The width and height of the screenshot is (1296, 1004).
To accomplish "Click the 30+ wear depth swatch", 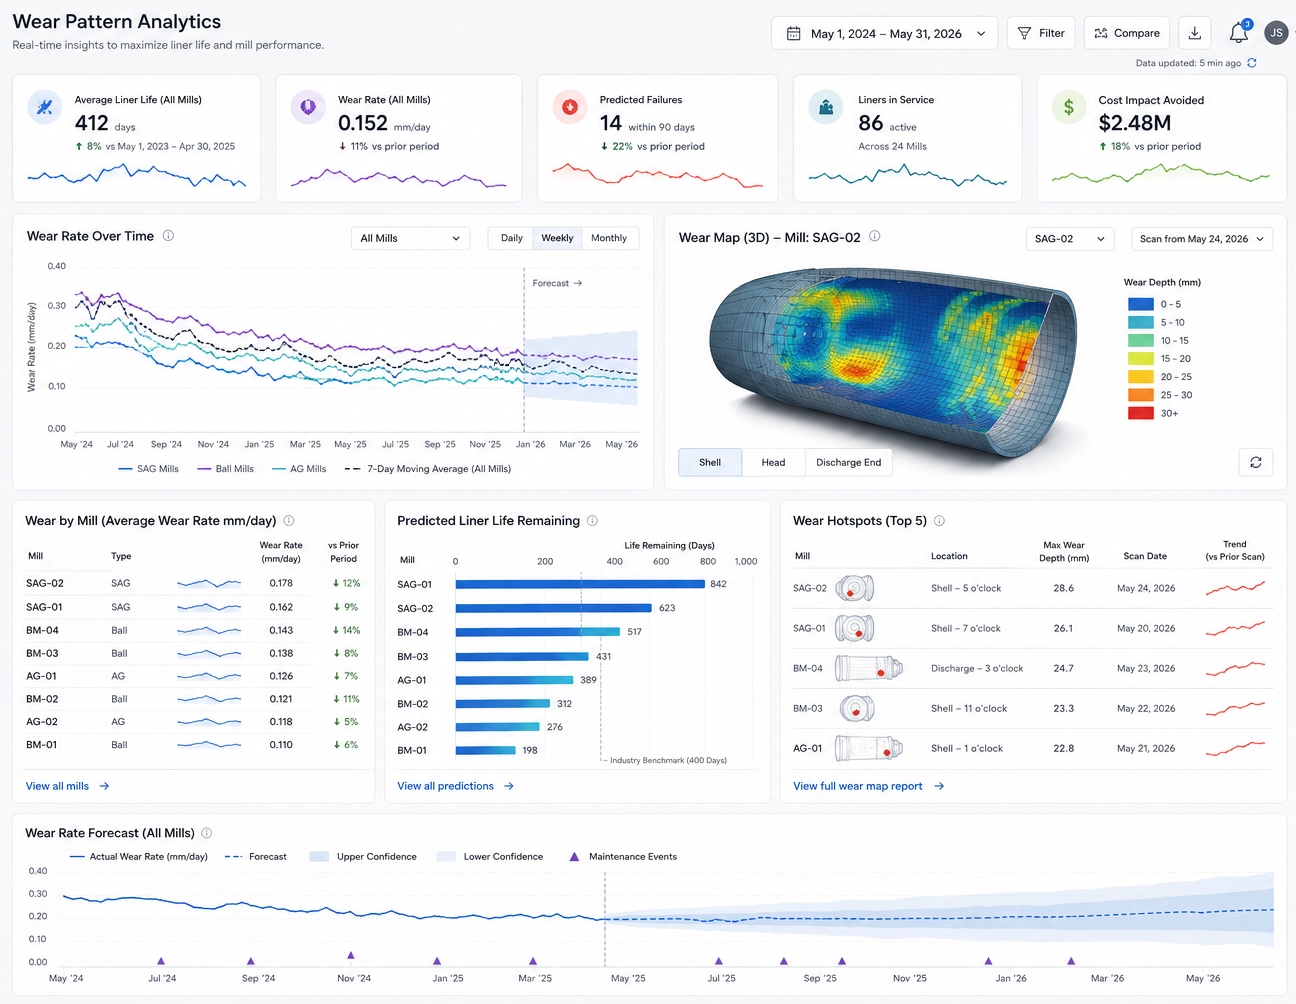I will [1141, 413].
